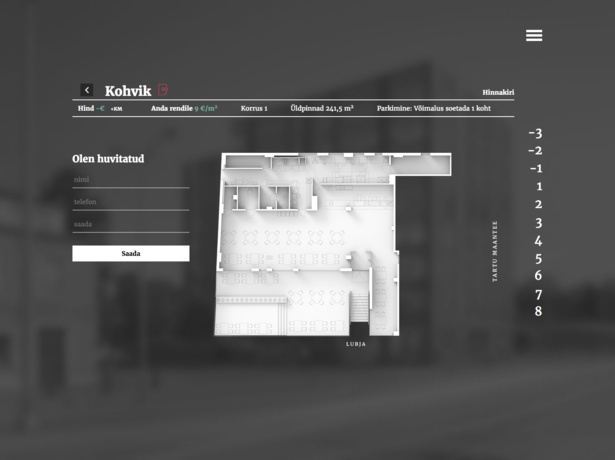The image size is (615, 460).
Task: View floor 4 plan
Action: click(539, 241)
